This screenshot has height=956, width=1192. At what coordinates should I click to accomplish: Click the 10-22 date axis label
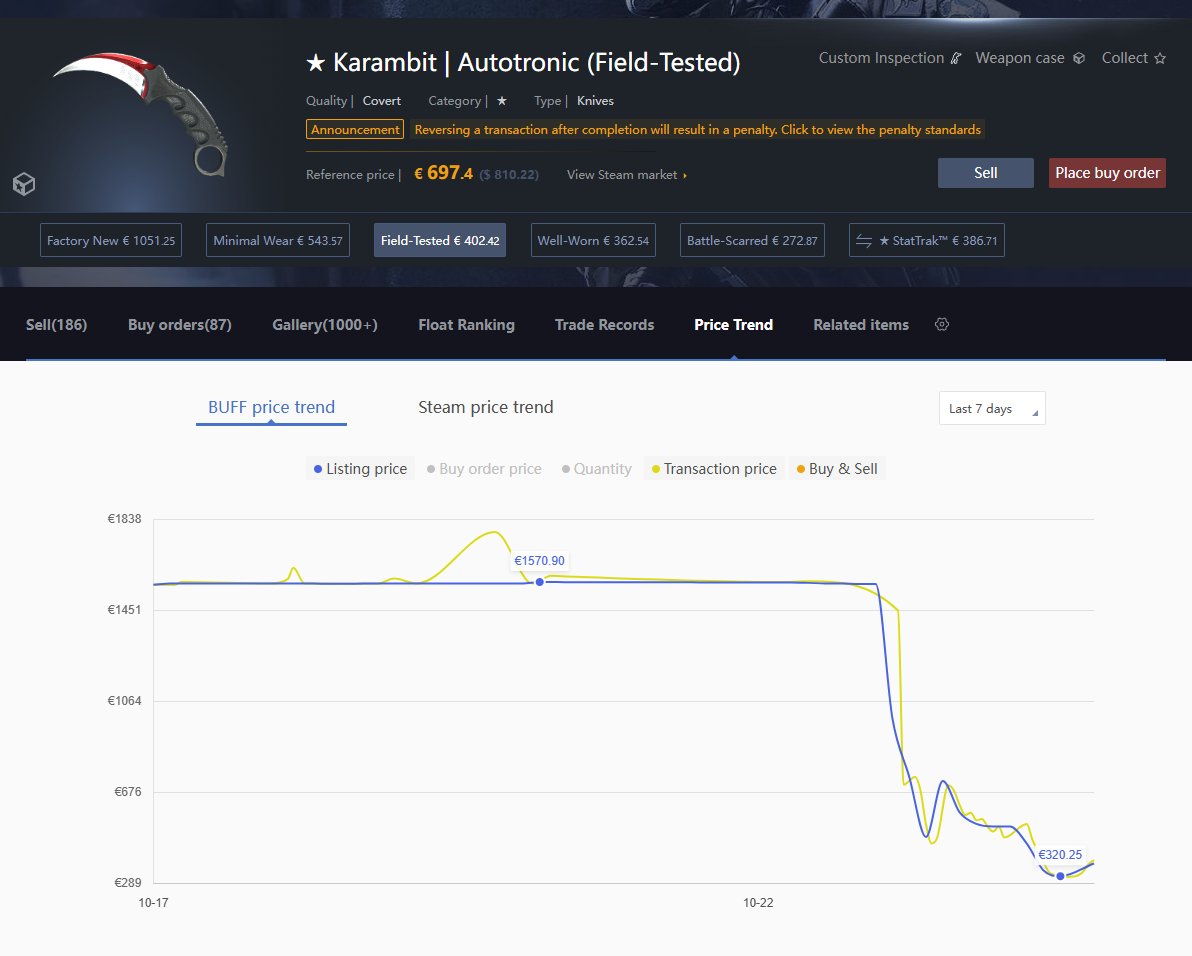click(x=758, y=903)
